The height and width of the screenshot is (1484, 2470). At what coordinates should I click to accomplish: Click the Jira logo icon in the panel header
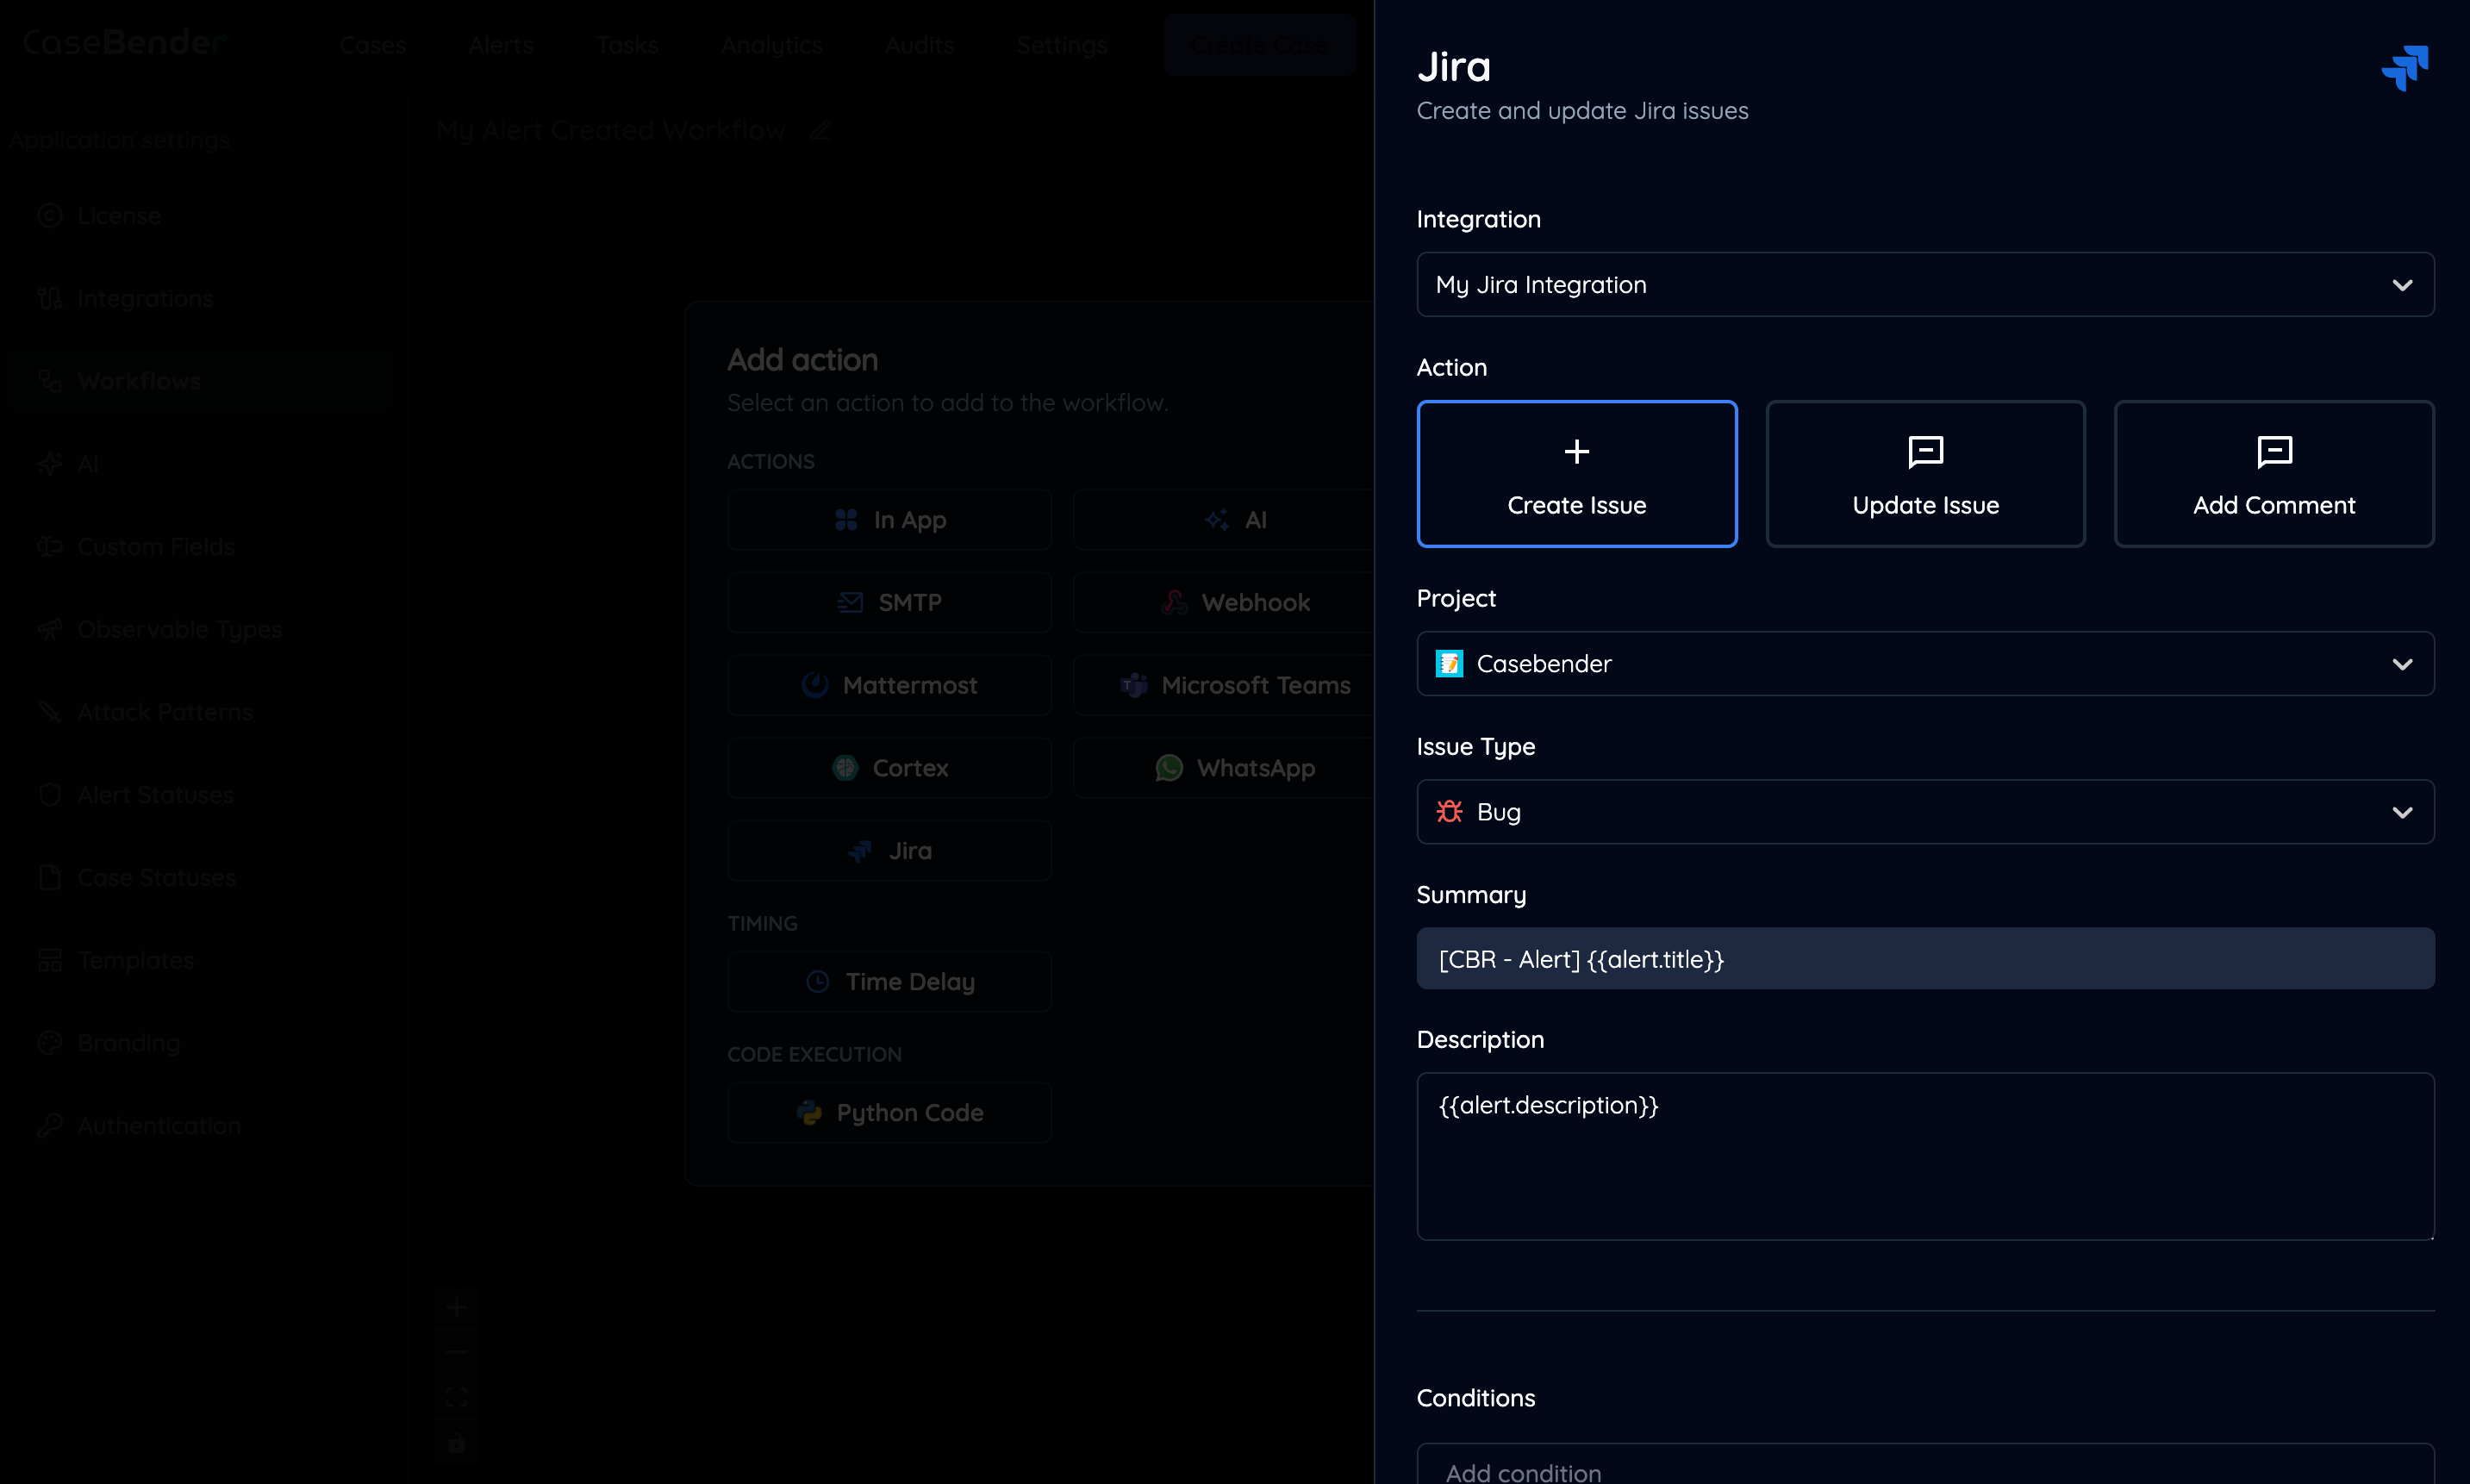coord(2404,67)
